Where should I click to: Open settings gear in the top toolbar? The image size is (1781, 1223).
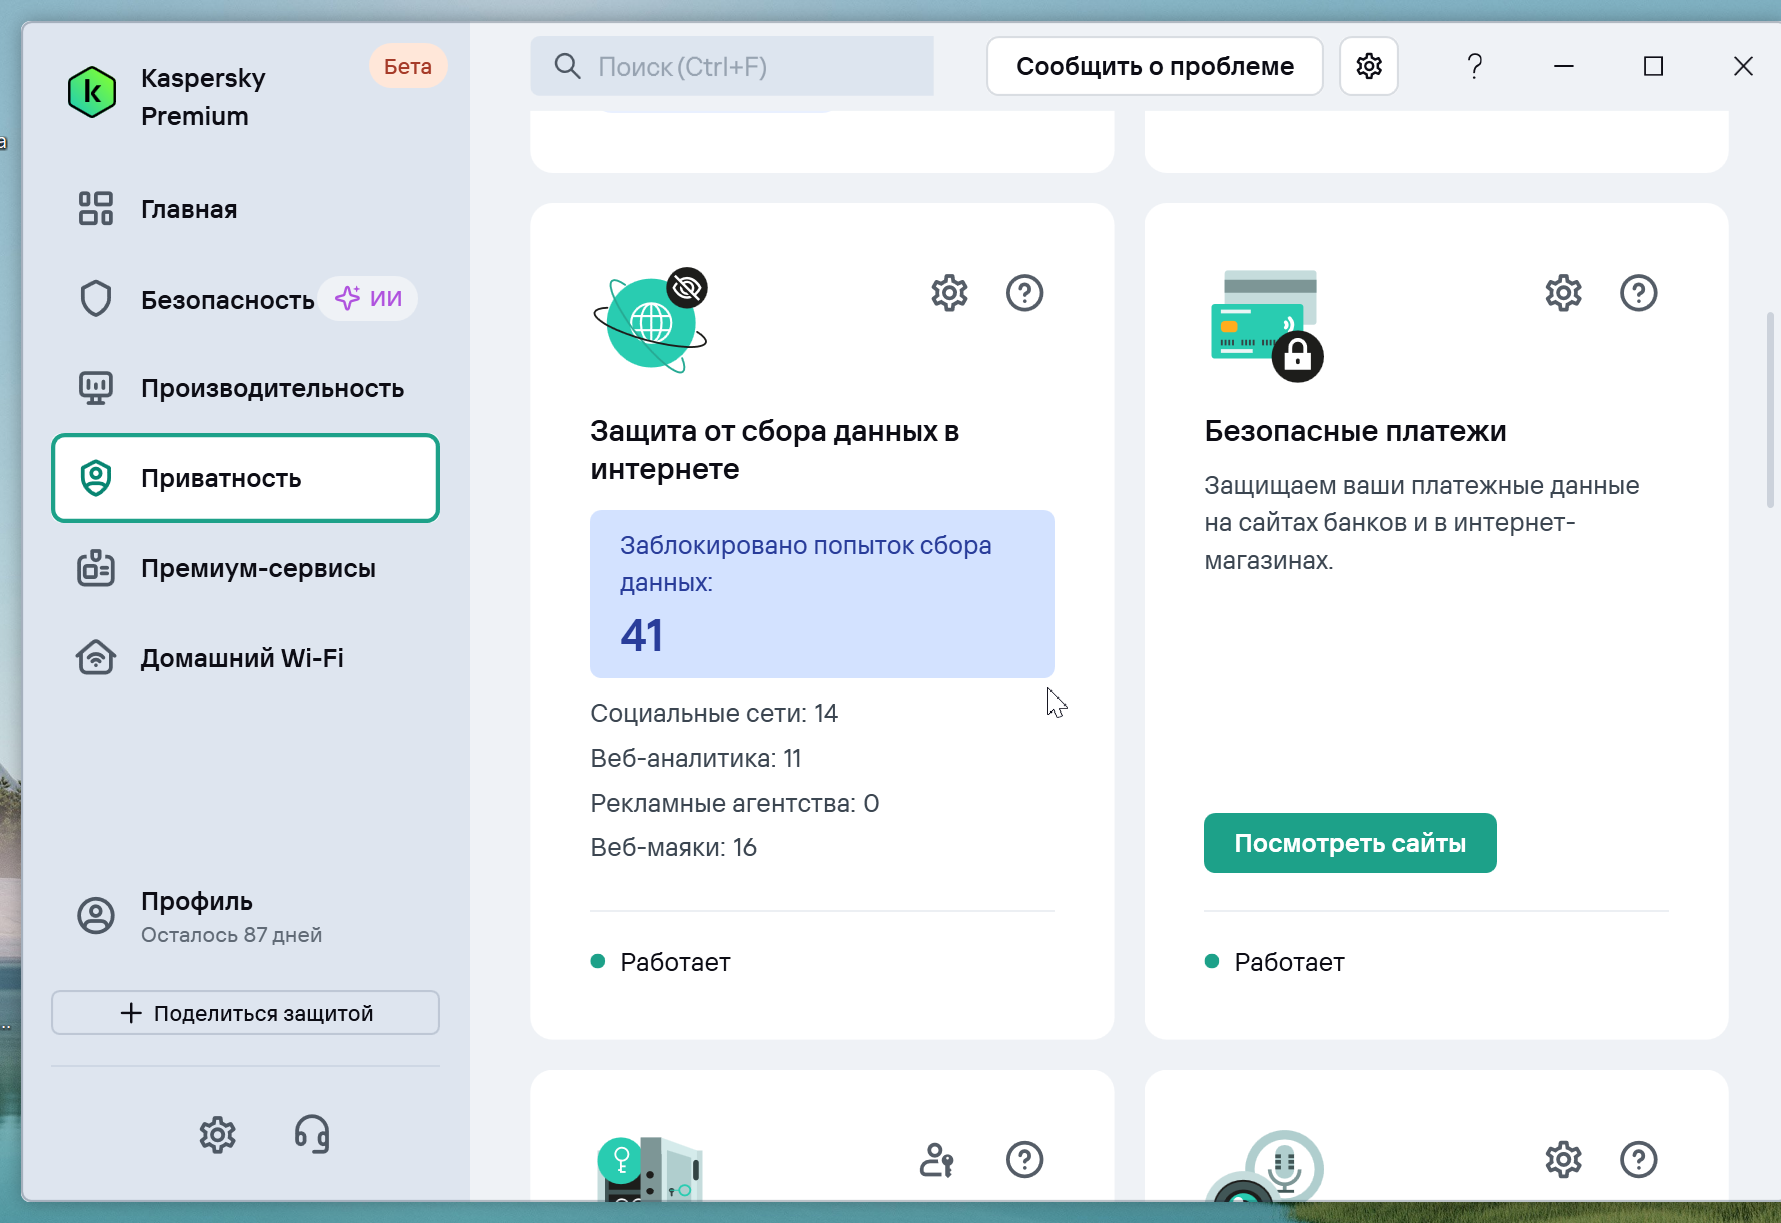[x=1369, y=66]
